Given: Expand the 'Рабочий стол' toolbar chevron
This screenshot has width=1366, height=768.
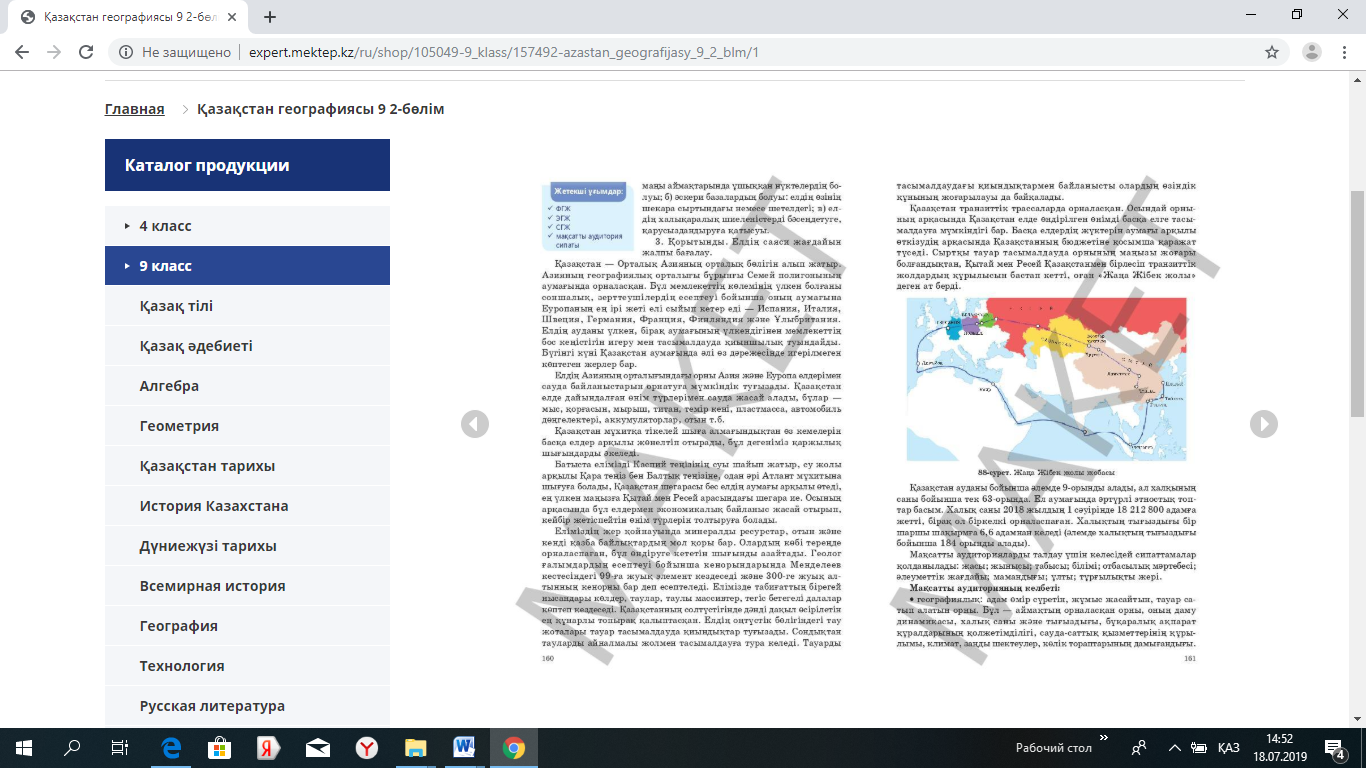Looking at the screenshot, I should click(x=1104, y=740).
